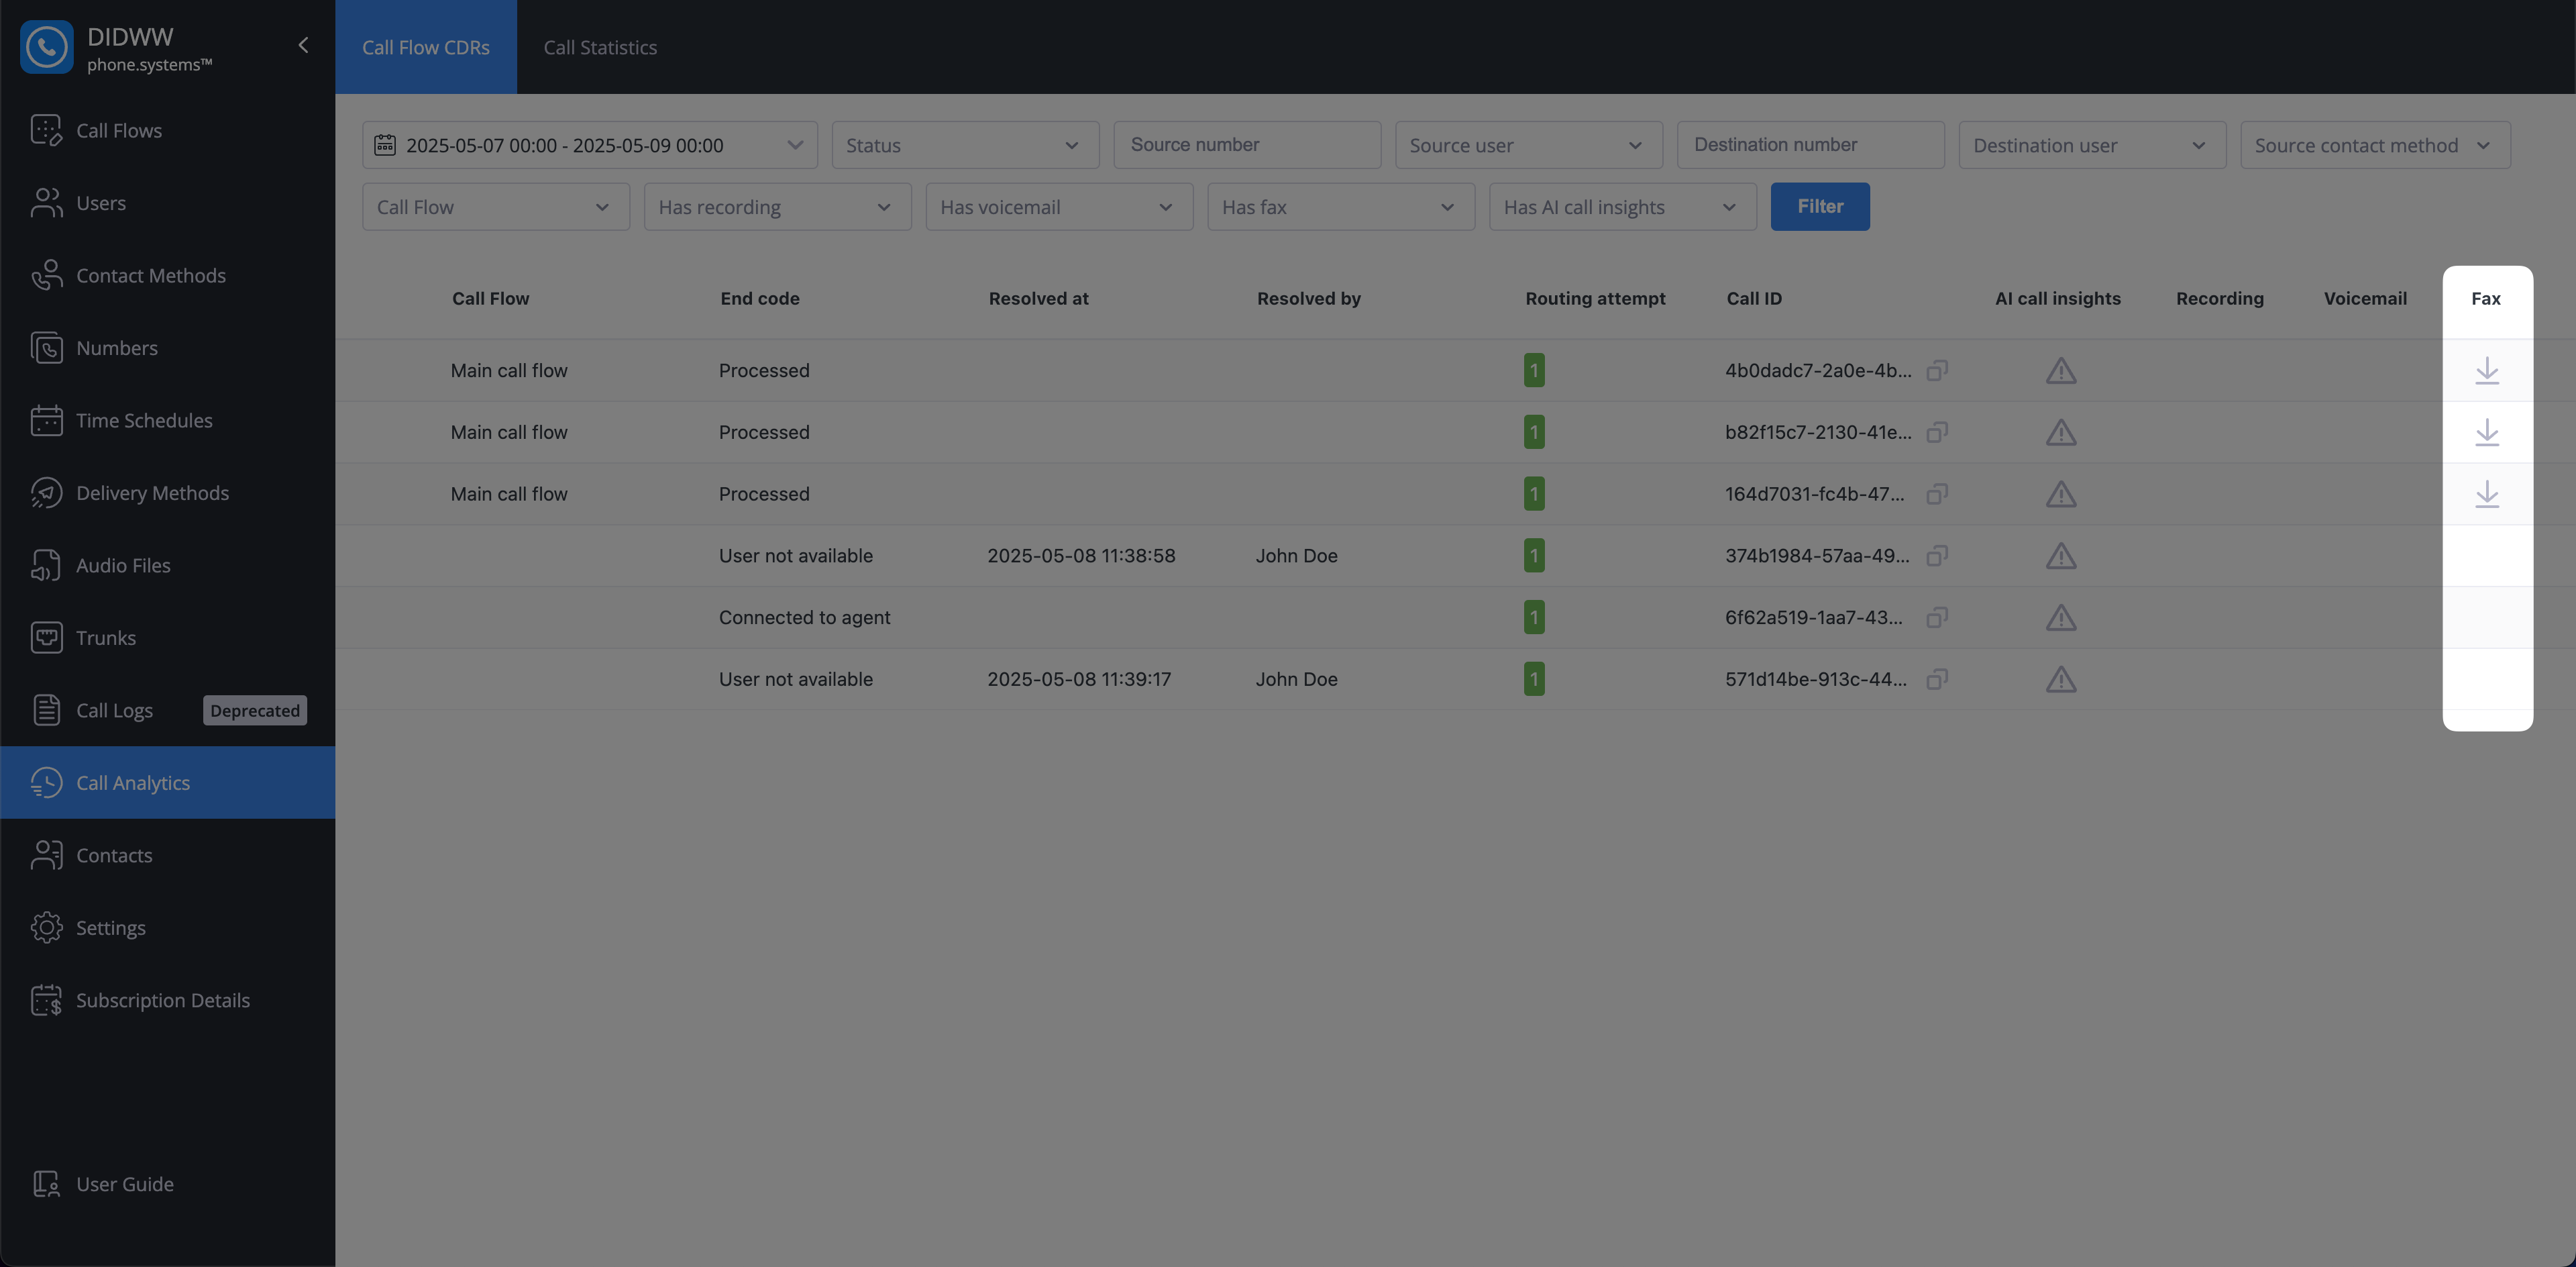Copy Call ID 374b1984-57aa-49...
Screen dimensions: 2576x1267
click(1937, 556)
